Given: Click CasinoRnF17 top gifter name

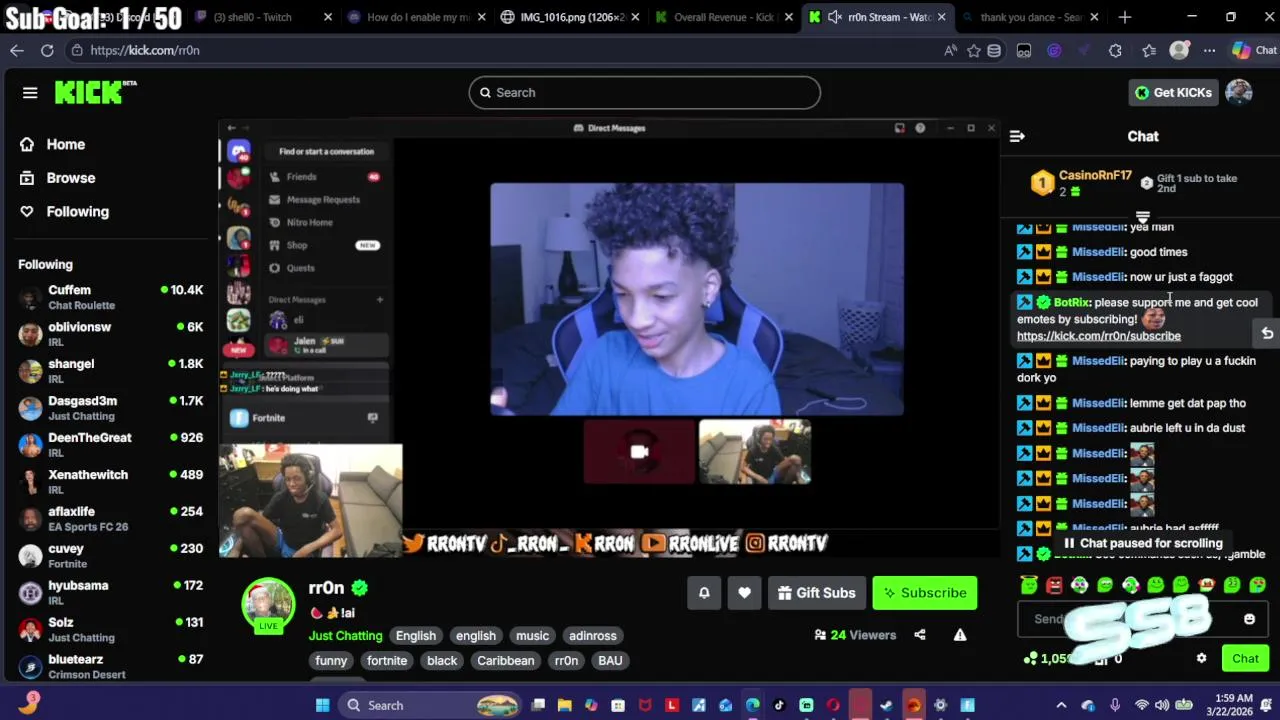Looking at the screenshot, I should click(1095, 176).
